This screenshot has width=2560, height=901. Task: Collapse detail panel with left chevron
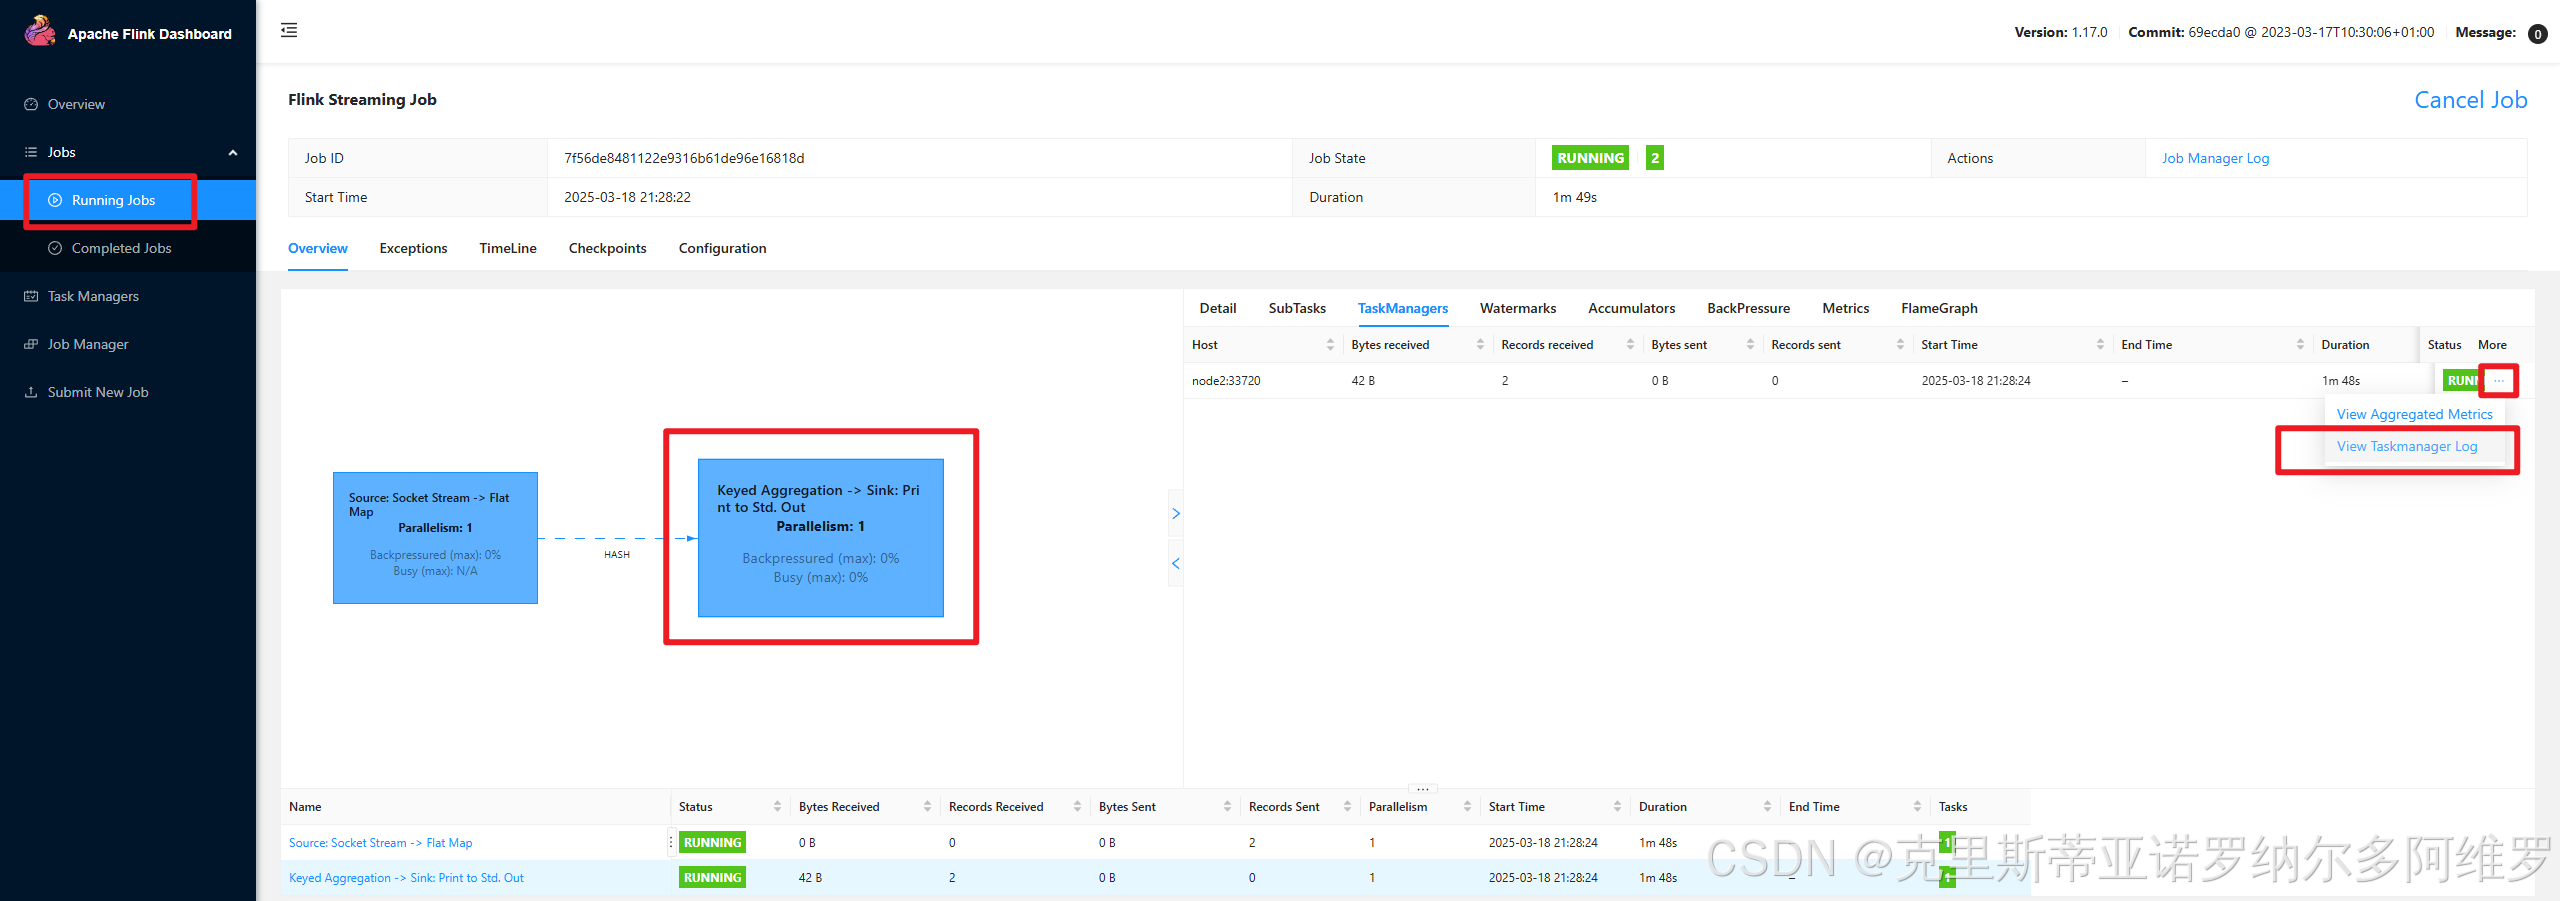point(1176,563)
